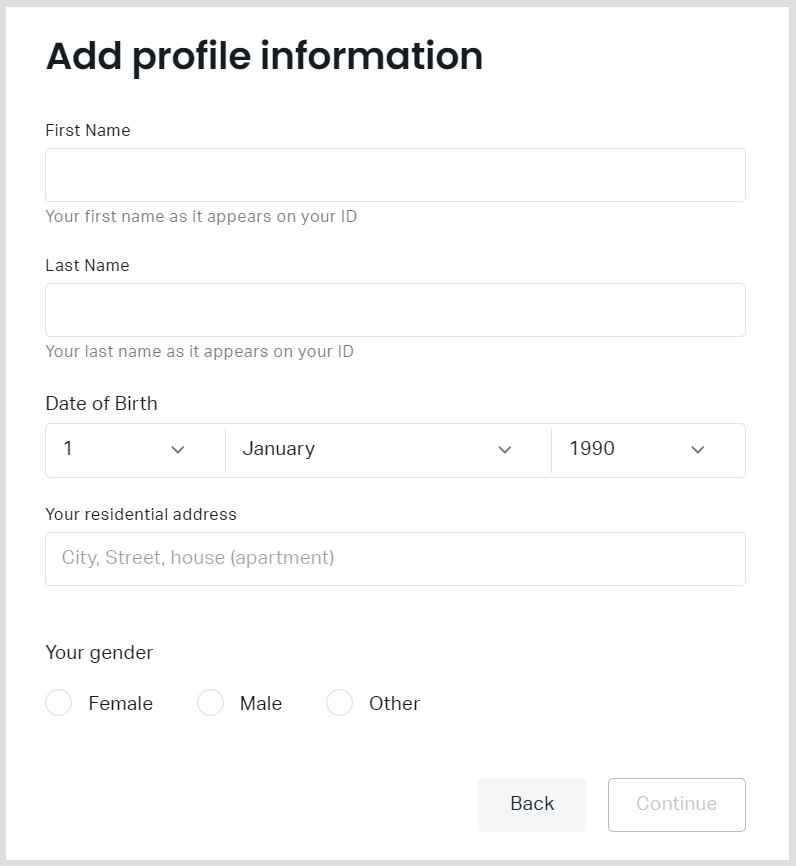Open the birth day dropdown showing 1

120,450
